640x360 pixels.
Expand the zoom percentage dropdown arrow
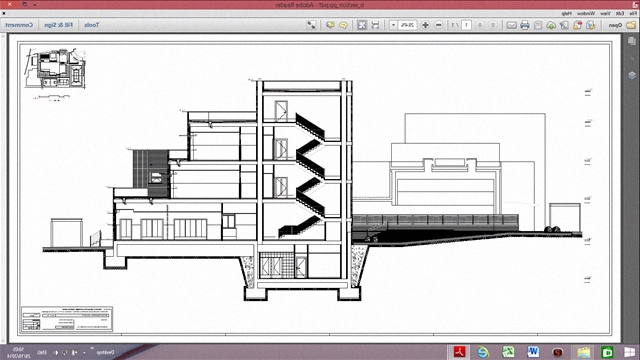point(393,25)
